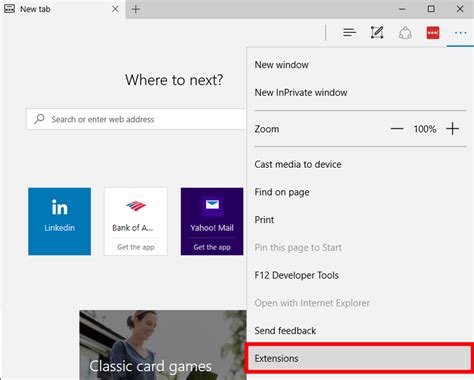Open the Extensions menu entry
Image resolution: width=474 pixels, height=380 pixels.
pyautogui.click(x=359, y=358)
